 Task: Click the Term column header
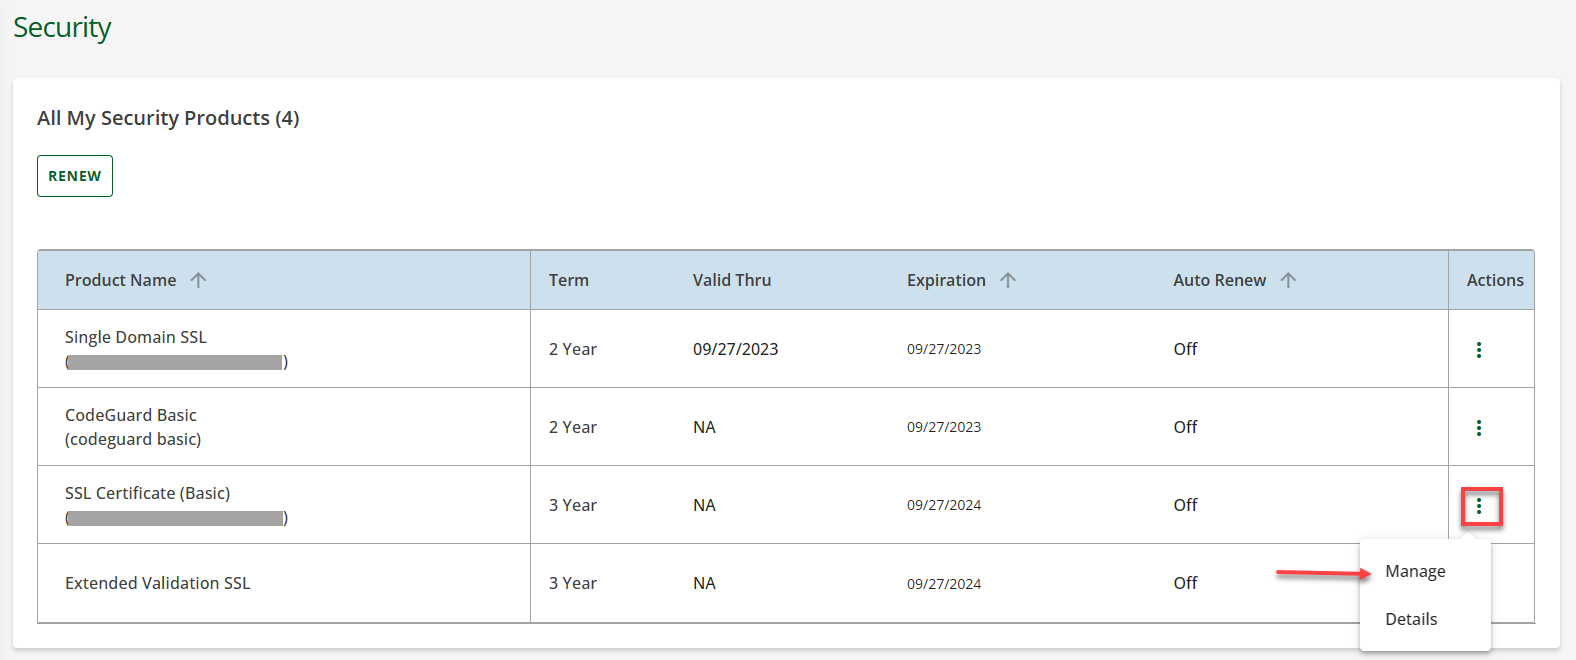point(569,280)
